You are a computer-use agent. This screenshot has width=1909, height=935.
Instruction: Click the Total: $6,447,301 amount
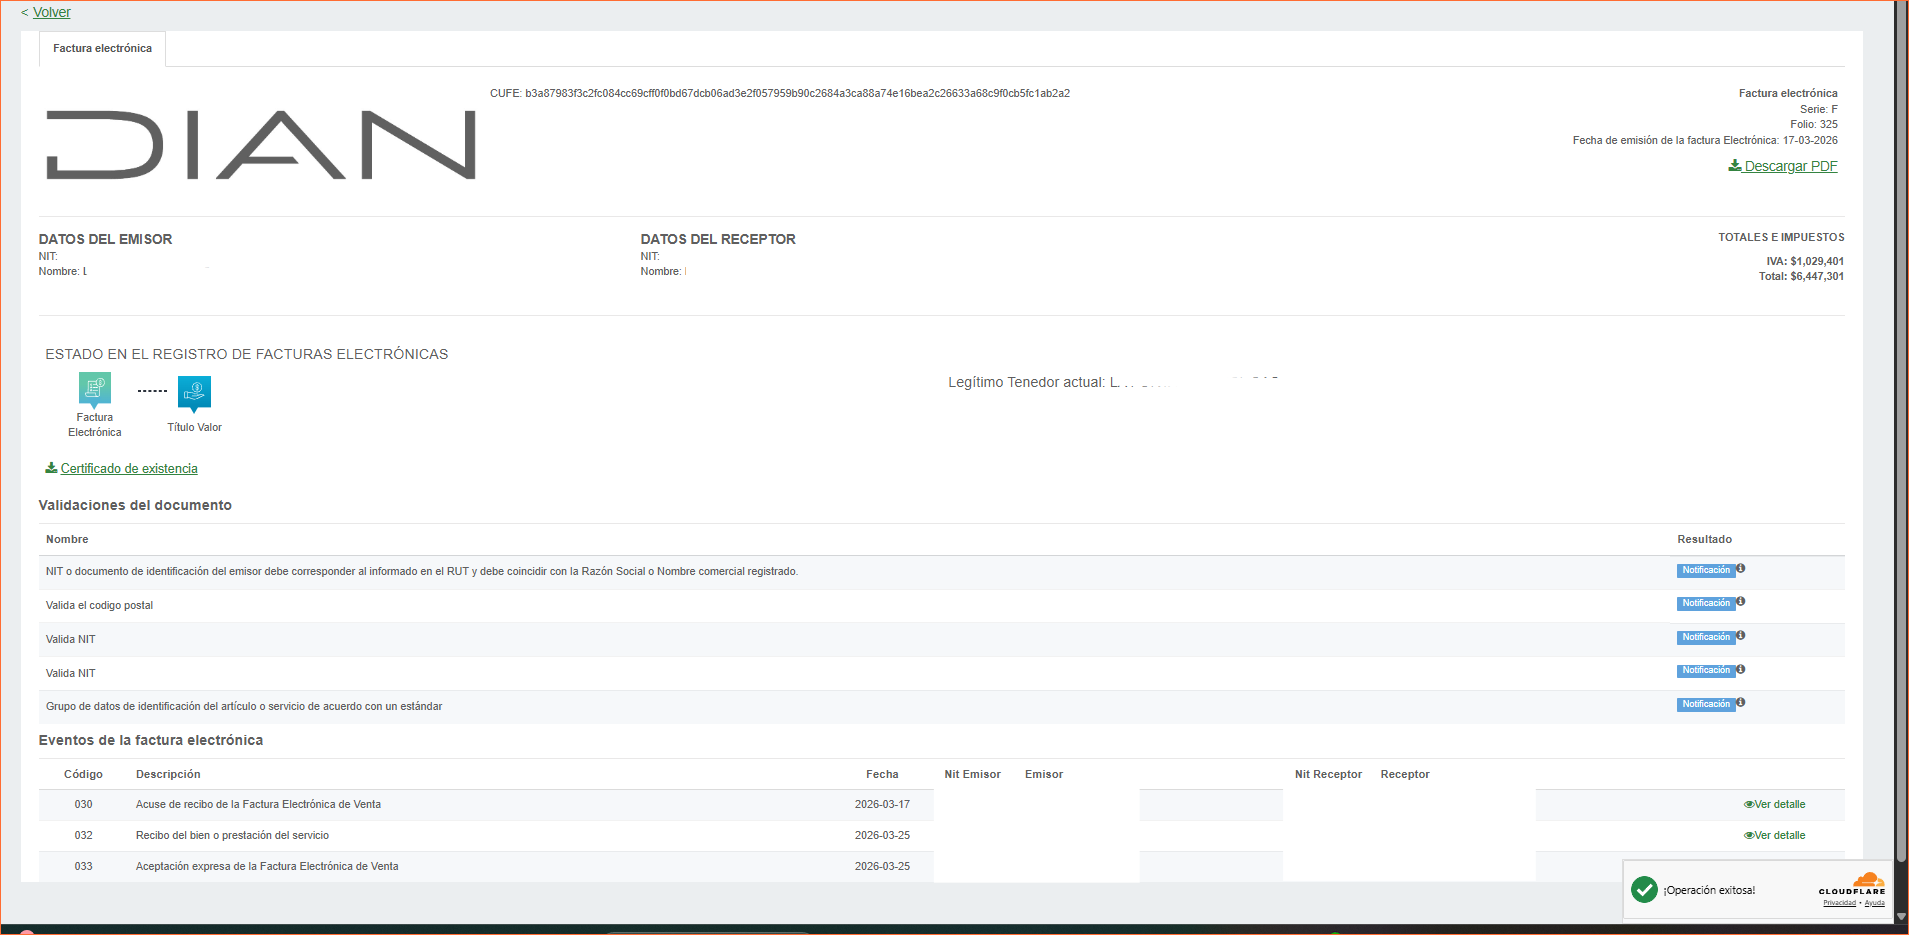click(x=1802, y=276)
